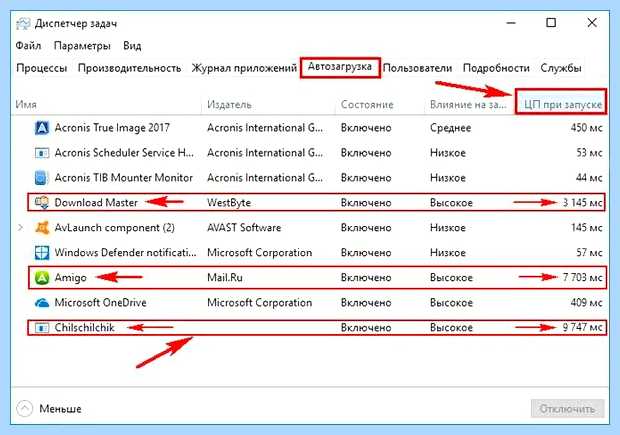Screen dimensions: 620x435
Task: Sort by the Состояние column header
Action: 367,105
